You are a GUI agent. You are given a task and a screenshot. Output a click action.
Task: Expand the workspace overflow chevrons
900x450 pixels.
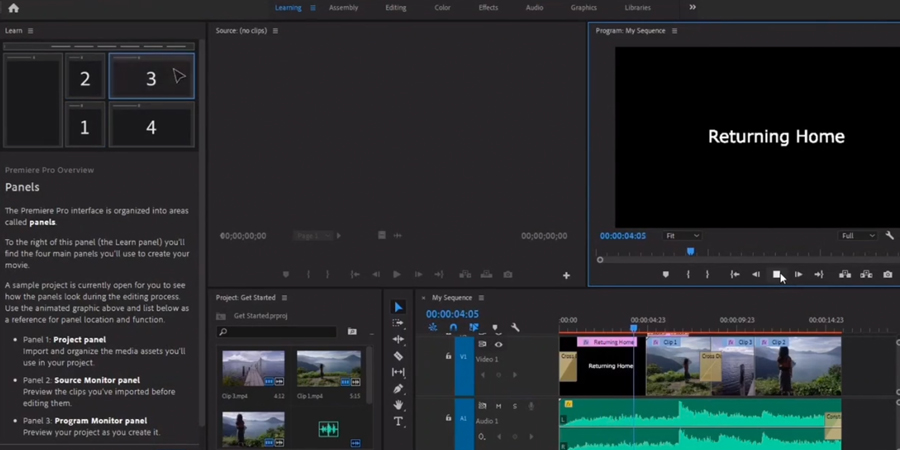coord(693,7)
